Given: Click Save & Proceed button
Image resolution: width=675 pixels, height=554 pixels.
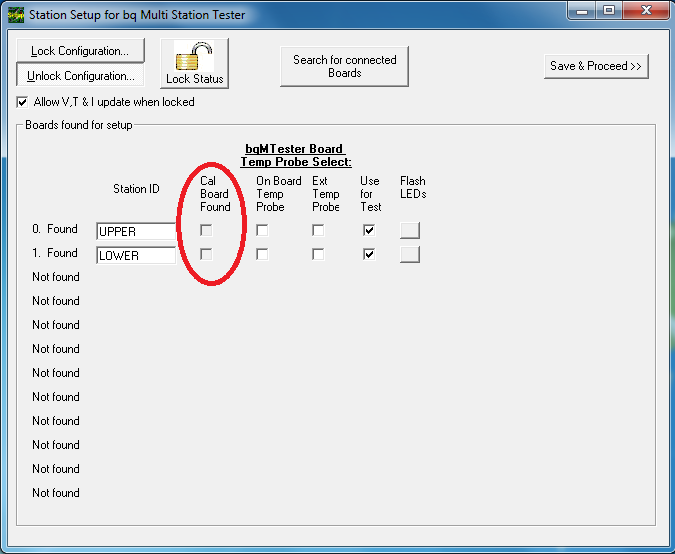Looking at the screenshot, I should click(x=596, y=66).
